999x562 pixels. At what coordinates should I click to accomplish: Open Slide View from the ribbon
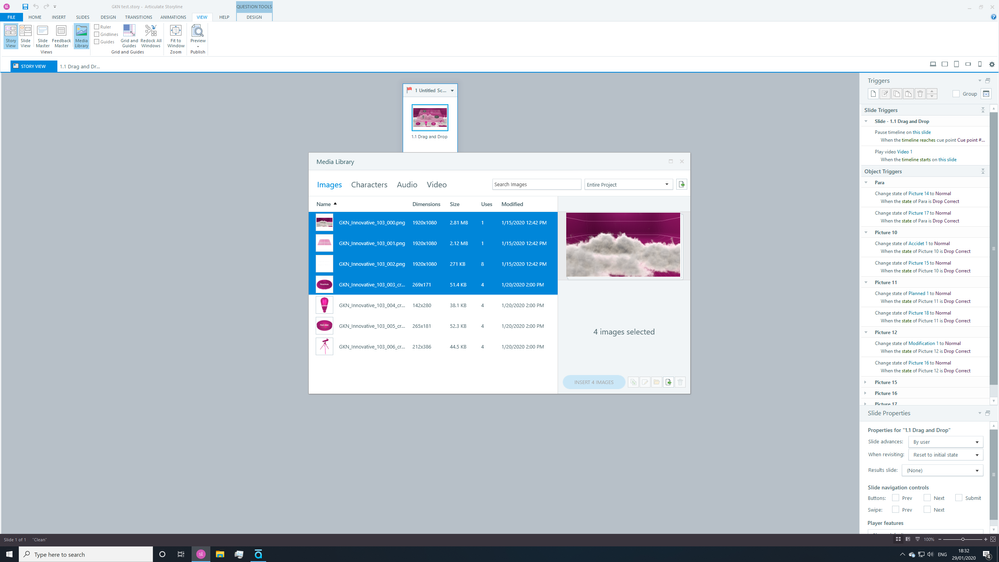coord(25,36)
